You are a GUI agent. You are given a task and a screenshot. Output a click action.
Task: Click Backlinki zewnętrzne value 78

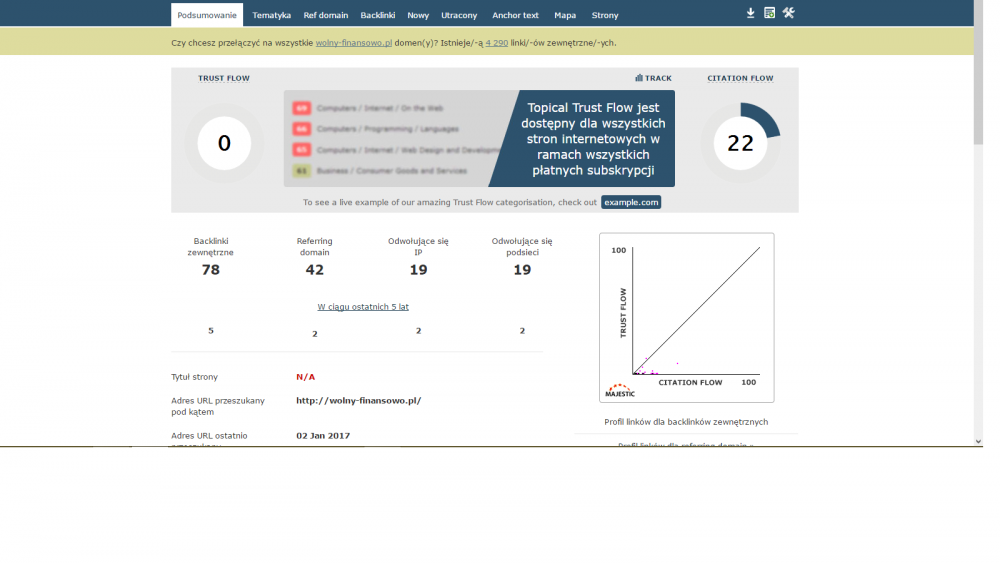pyautogui.click(x=210, y=270)
